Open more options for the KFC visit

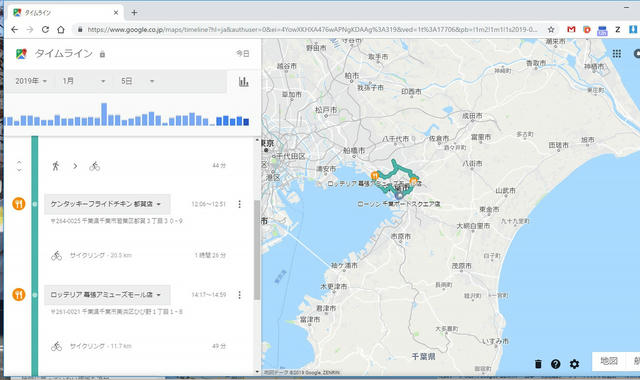[x=240, y=204]
